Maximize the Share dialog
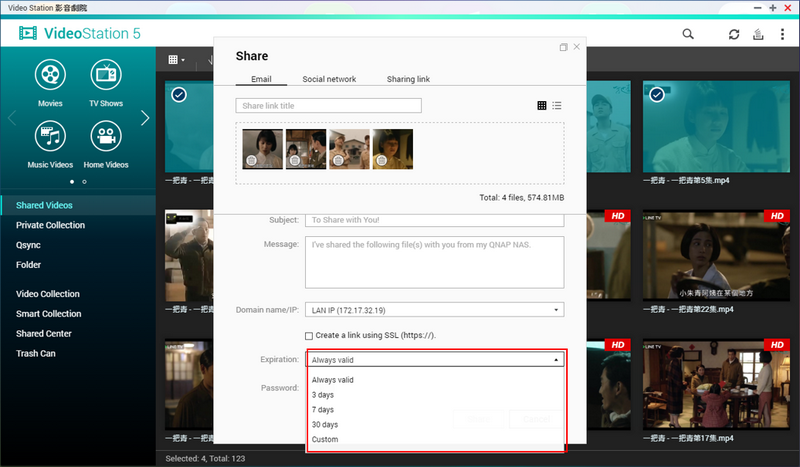This screenshot has width=800, height=467. (563, 47)
